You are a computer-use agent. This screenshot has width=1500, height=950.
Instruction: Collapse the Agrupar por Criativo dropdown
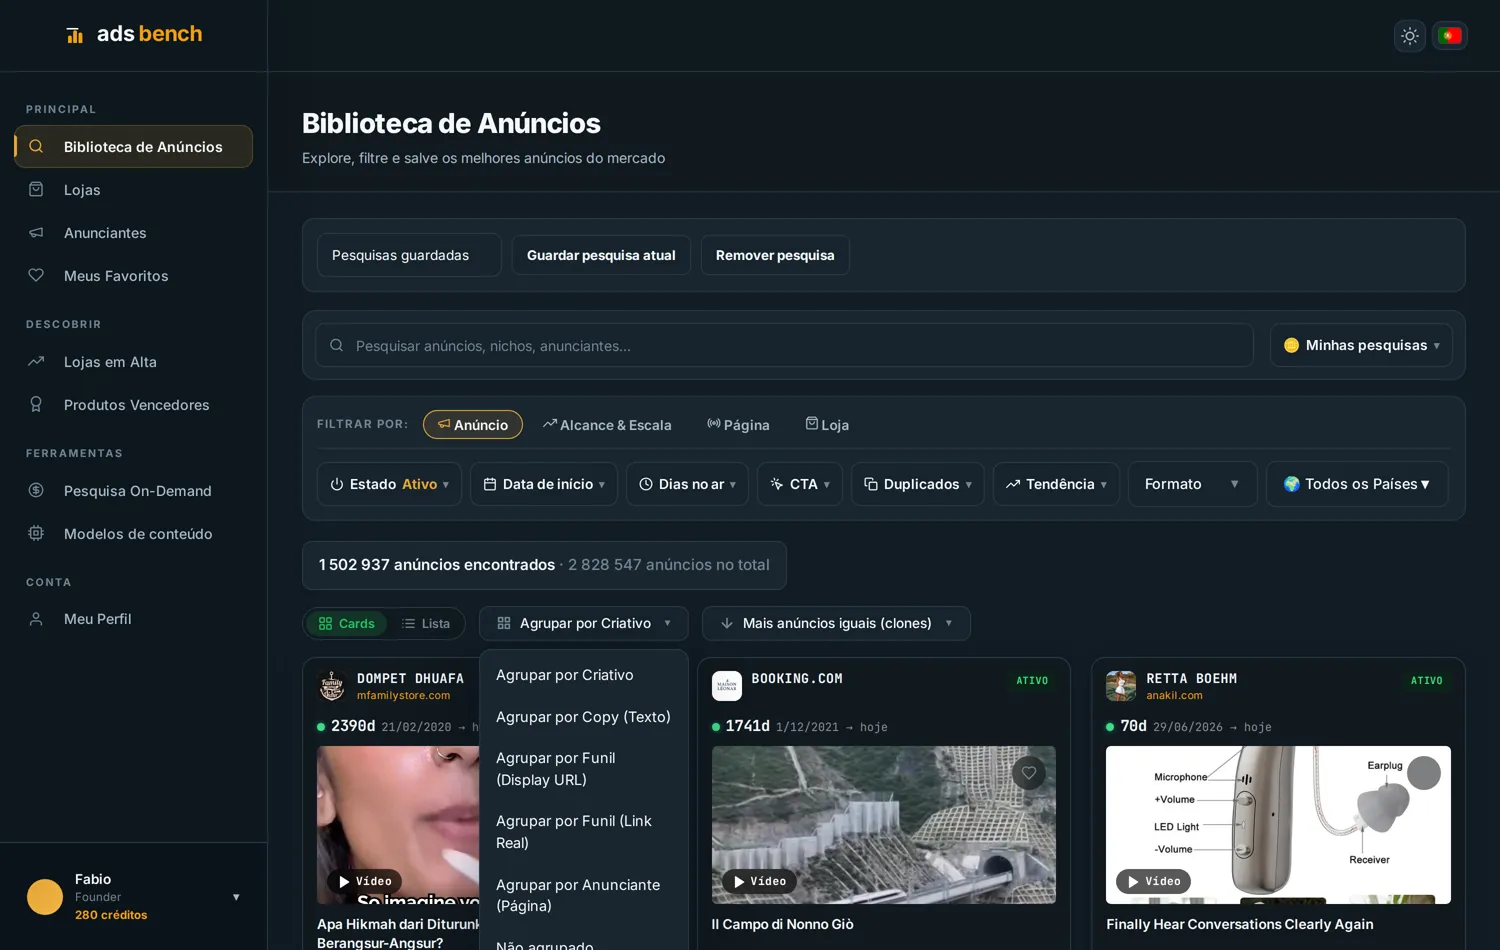(x=584, y=623)
